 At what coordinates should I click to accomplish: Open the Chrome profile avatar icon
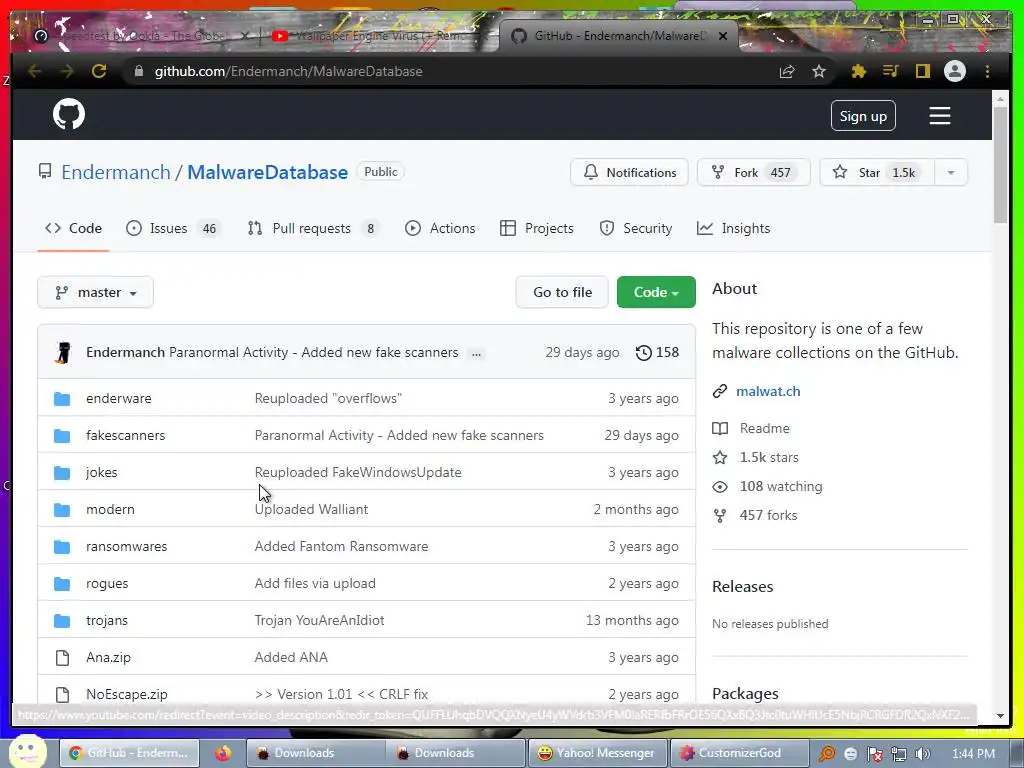(955, 71)
